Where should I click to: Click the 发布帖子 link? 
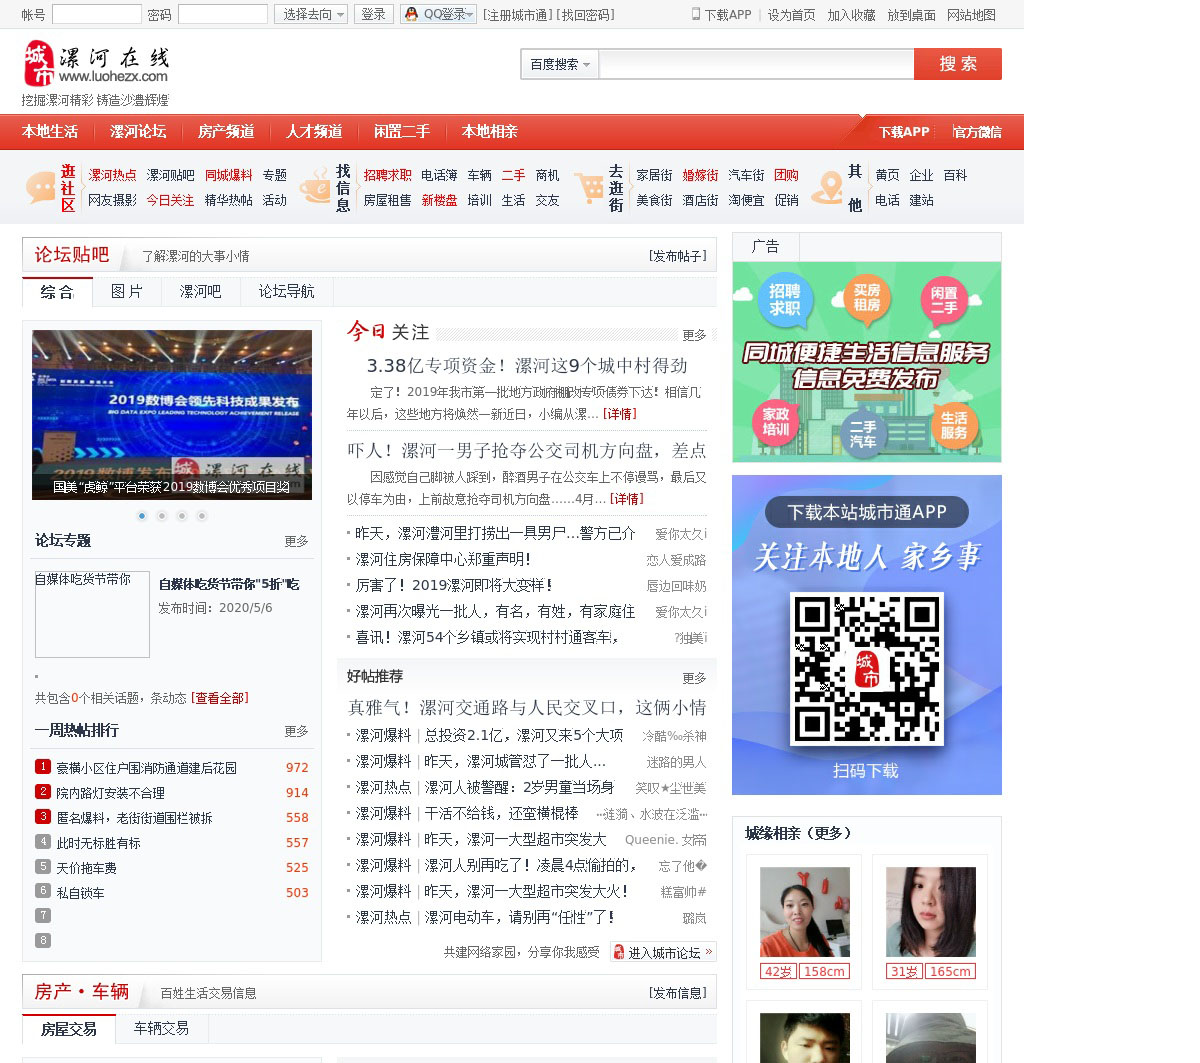[677, 256]
